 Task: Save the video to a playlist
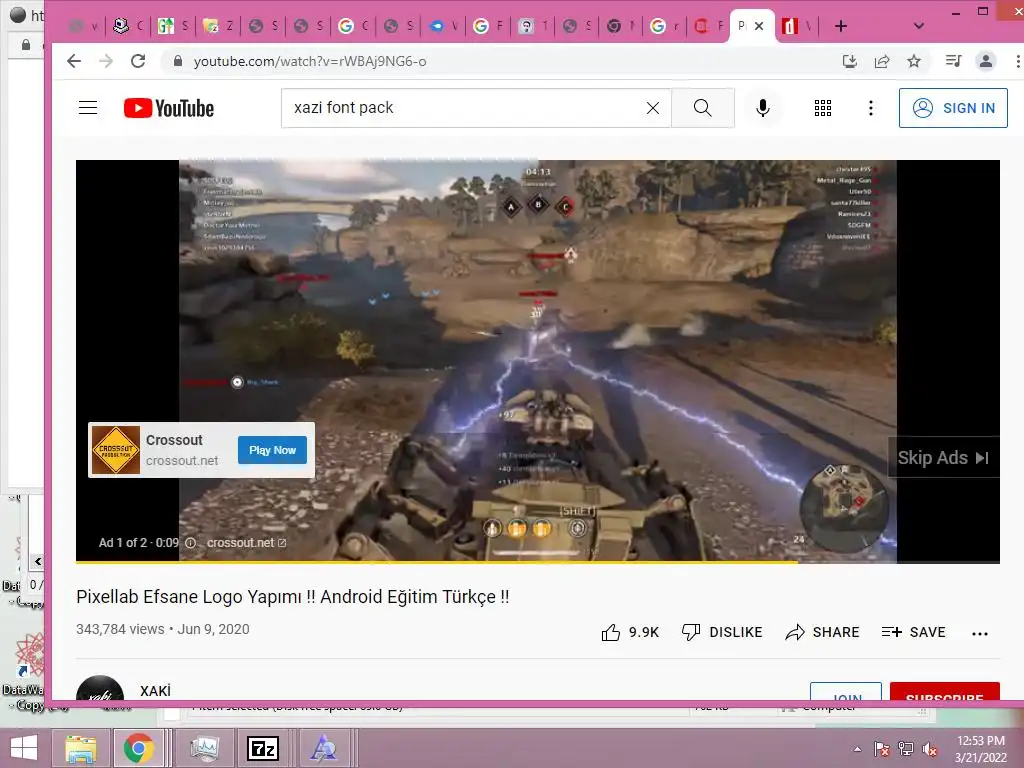914,632
